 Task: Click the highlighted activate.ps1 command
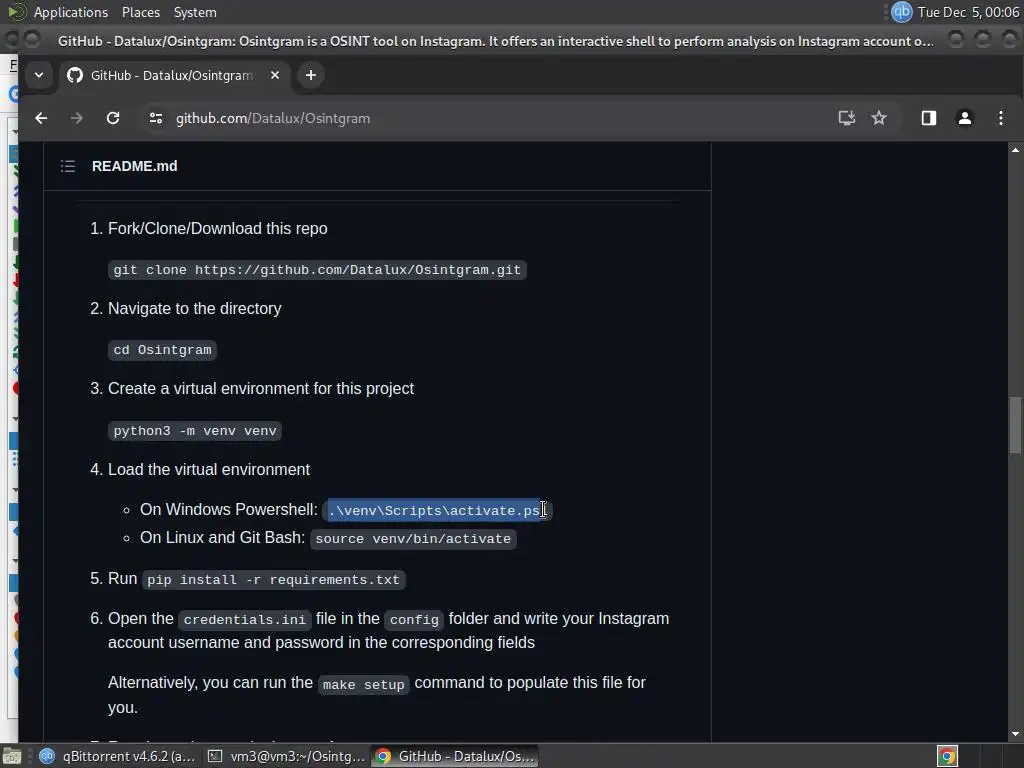click(437, 511)
